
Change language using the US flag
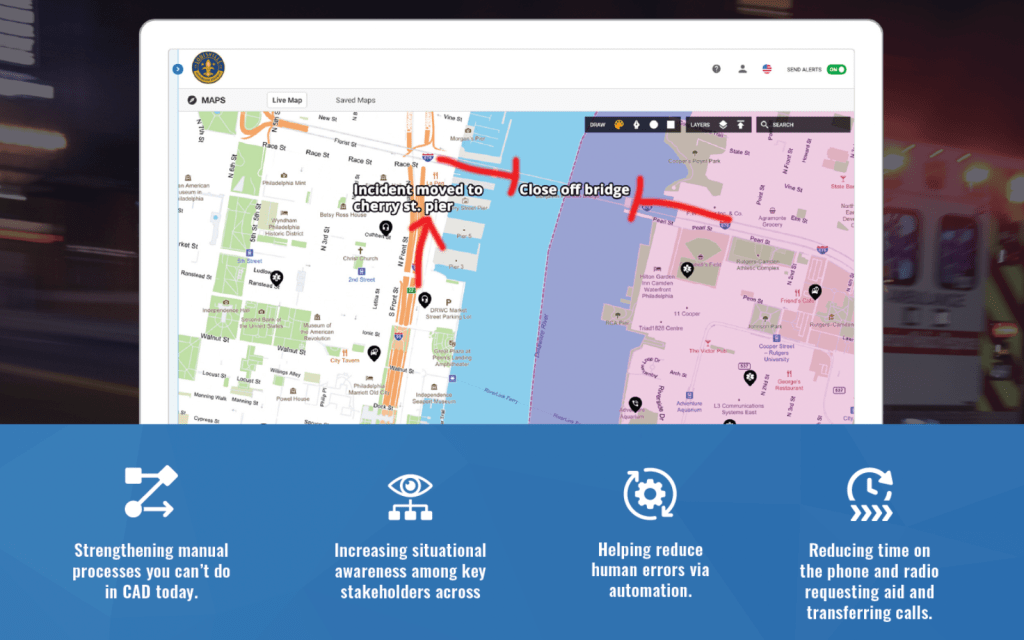(x=767, y=69)
